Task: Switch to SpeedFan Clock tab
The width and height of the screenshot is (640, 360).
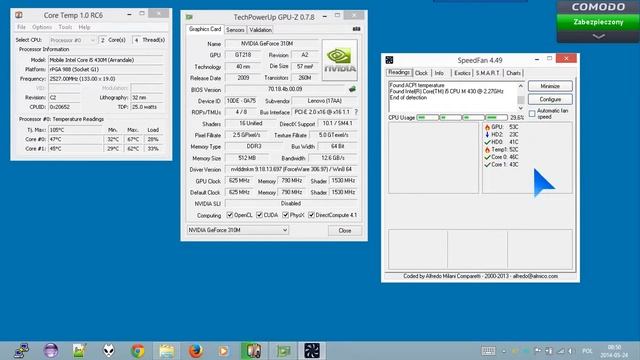Action: pos(421,73)
